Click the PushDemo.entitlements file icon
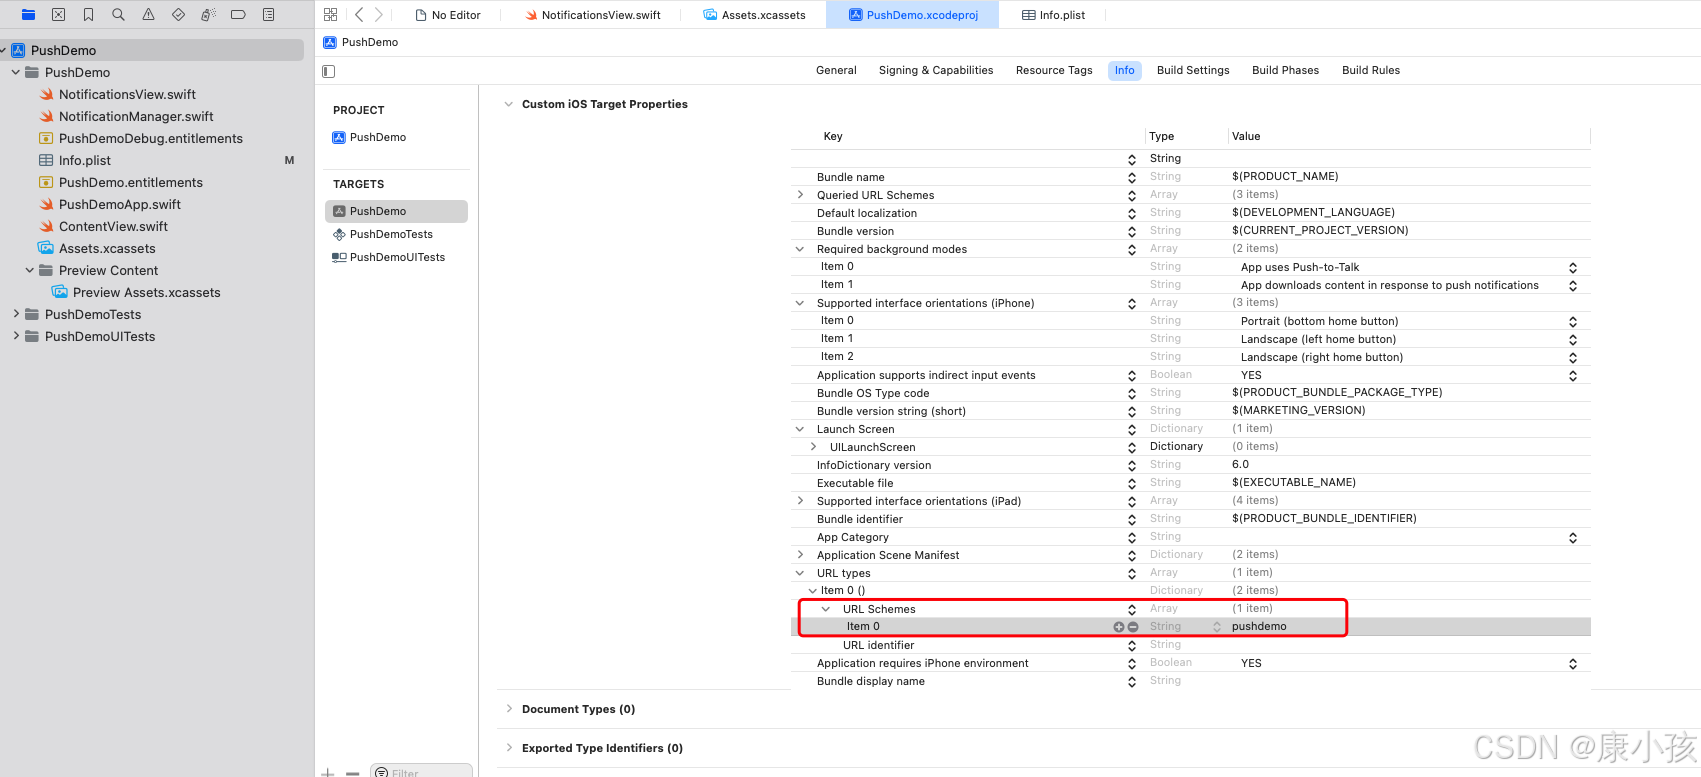The height and width of the screenshot is (777, 1701). click(x=46, y=182)
